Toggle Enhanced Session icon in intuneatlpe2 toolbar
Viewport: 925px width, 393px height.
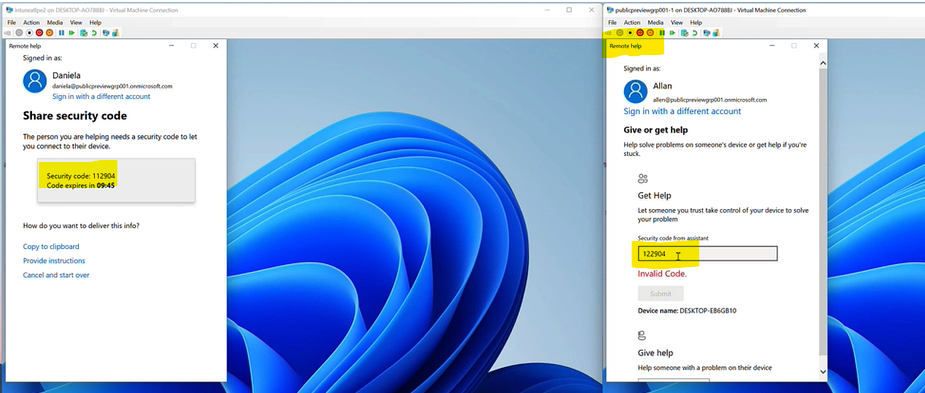coord(106,33)
